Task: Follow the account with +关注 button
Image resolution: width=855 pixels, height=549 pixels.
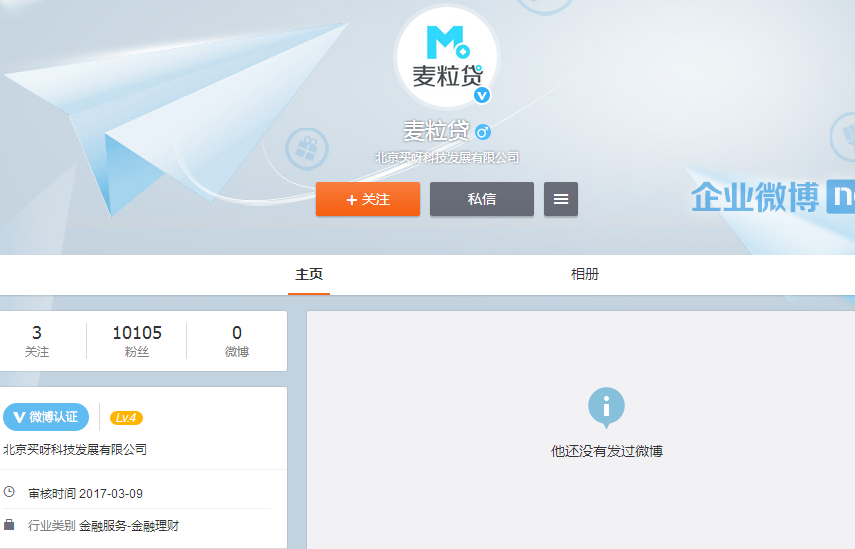Action: 368,199
